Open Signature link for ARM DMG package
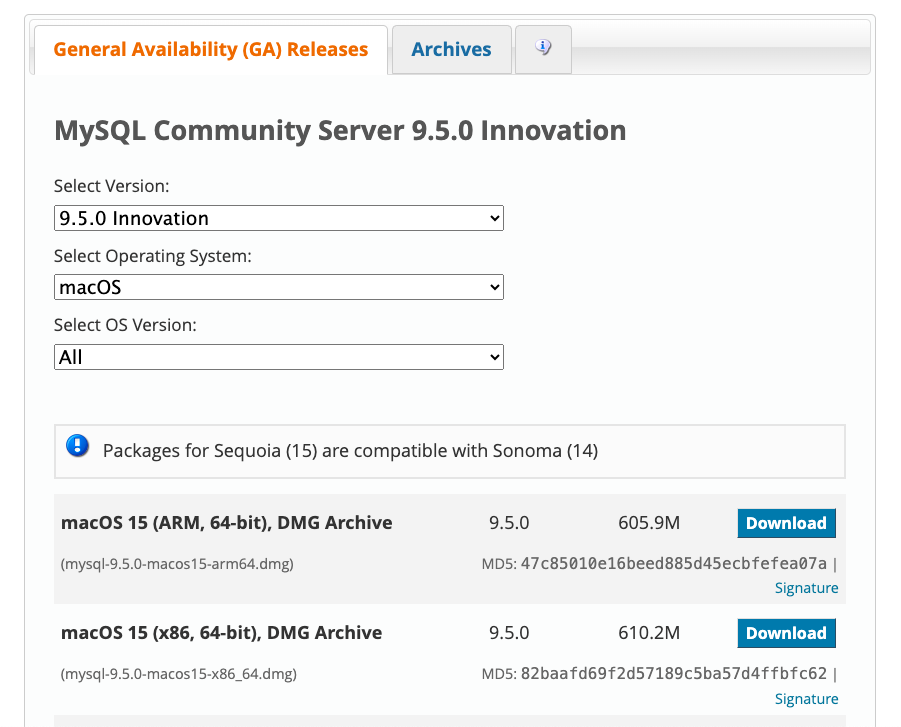Viewport: 901px width, 727px height. coord(806,588)
